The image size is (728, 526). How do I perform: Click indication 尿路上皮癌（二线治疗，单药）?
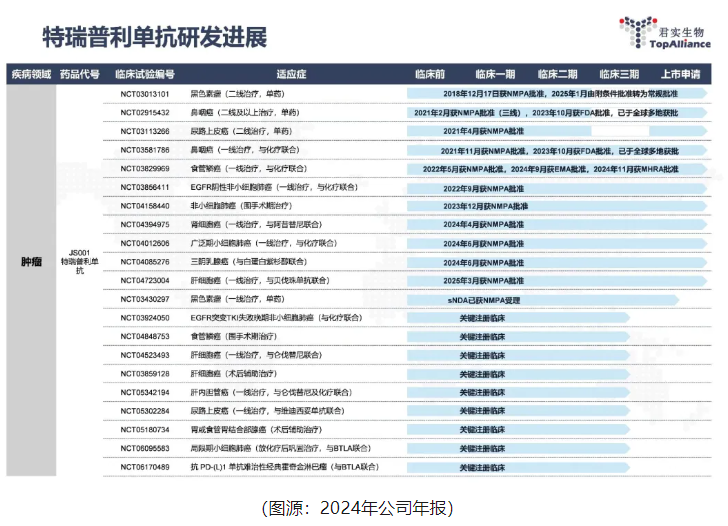[x=241, y=131]
